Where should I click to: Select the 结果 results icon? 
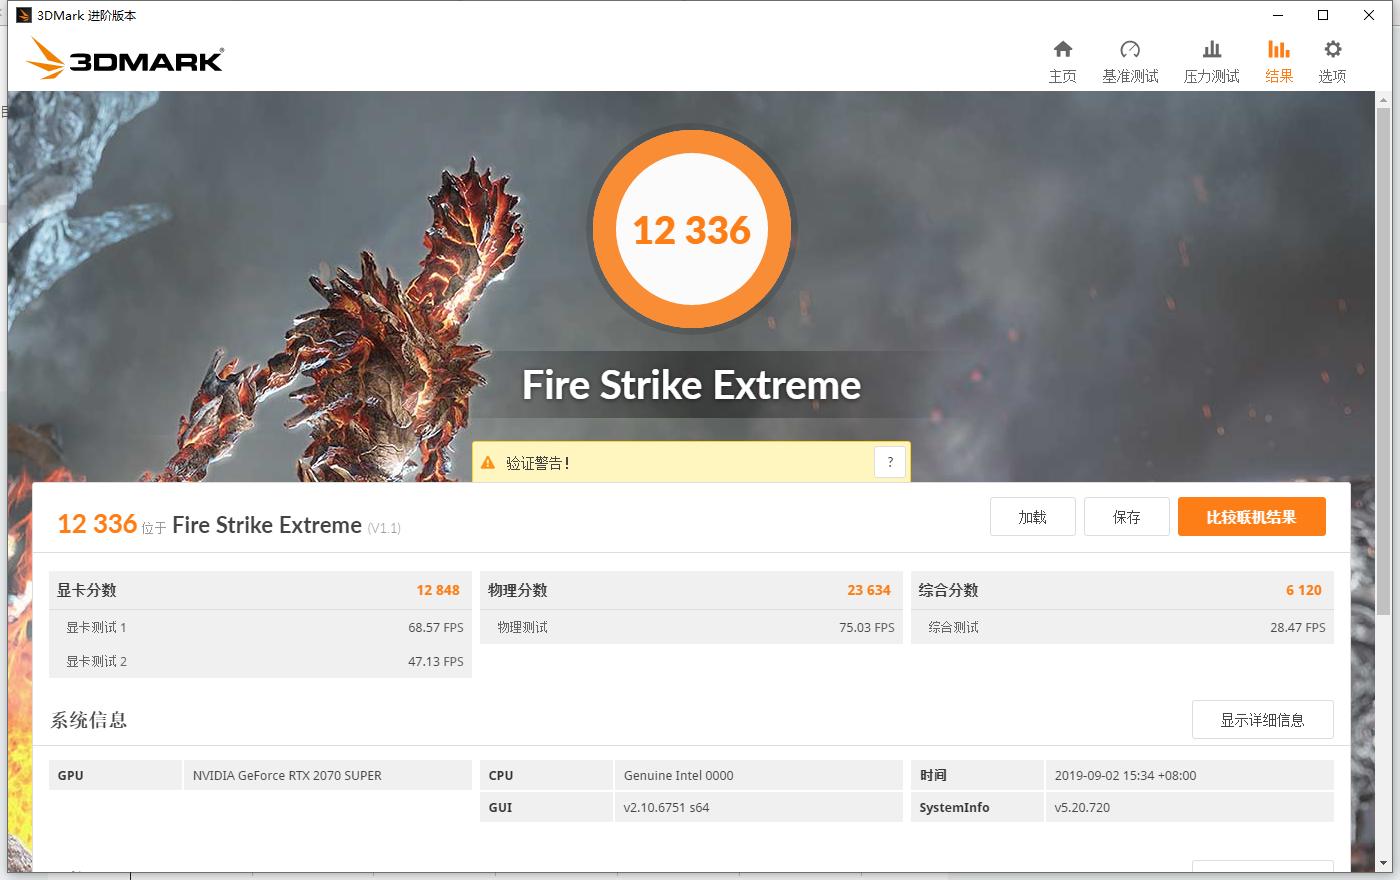[1278, 60]
